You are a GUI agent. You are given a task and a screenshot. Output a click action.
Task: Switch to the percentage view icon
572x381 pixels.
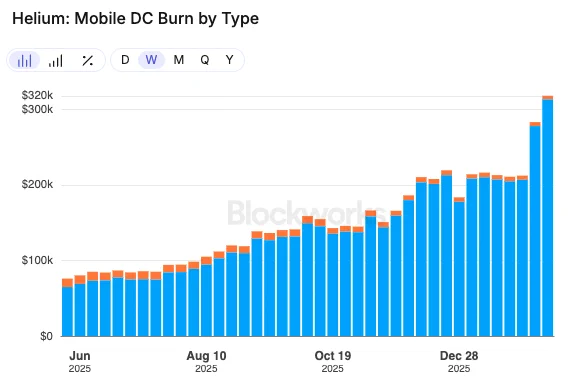88,60
